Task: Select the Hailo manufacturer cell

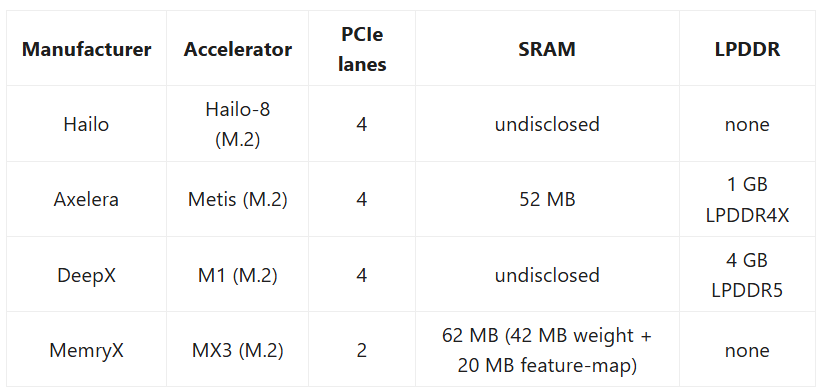Action: point(86,124)
